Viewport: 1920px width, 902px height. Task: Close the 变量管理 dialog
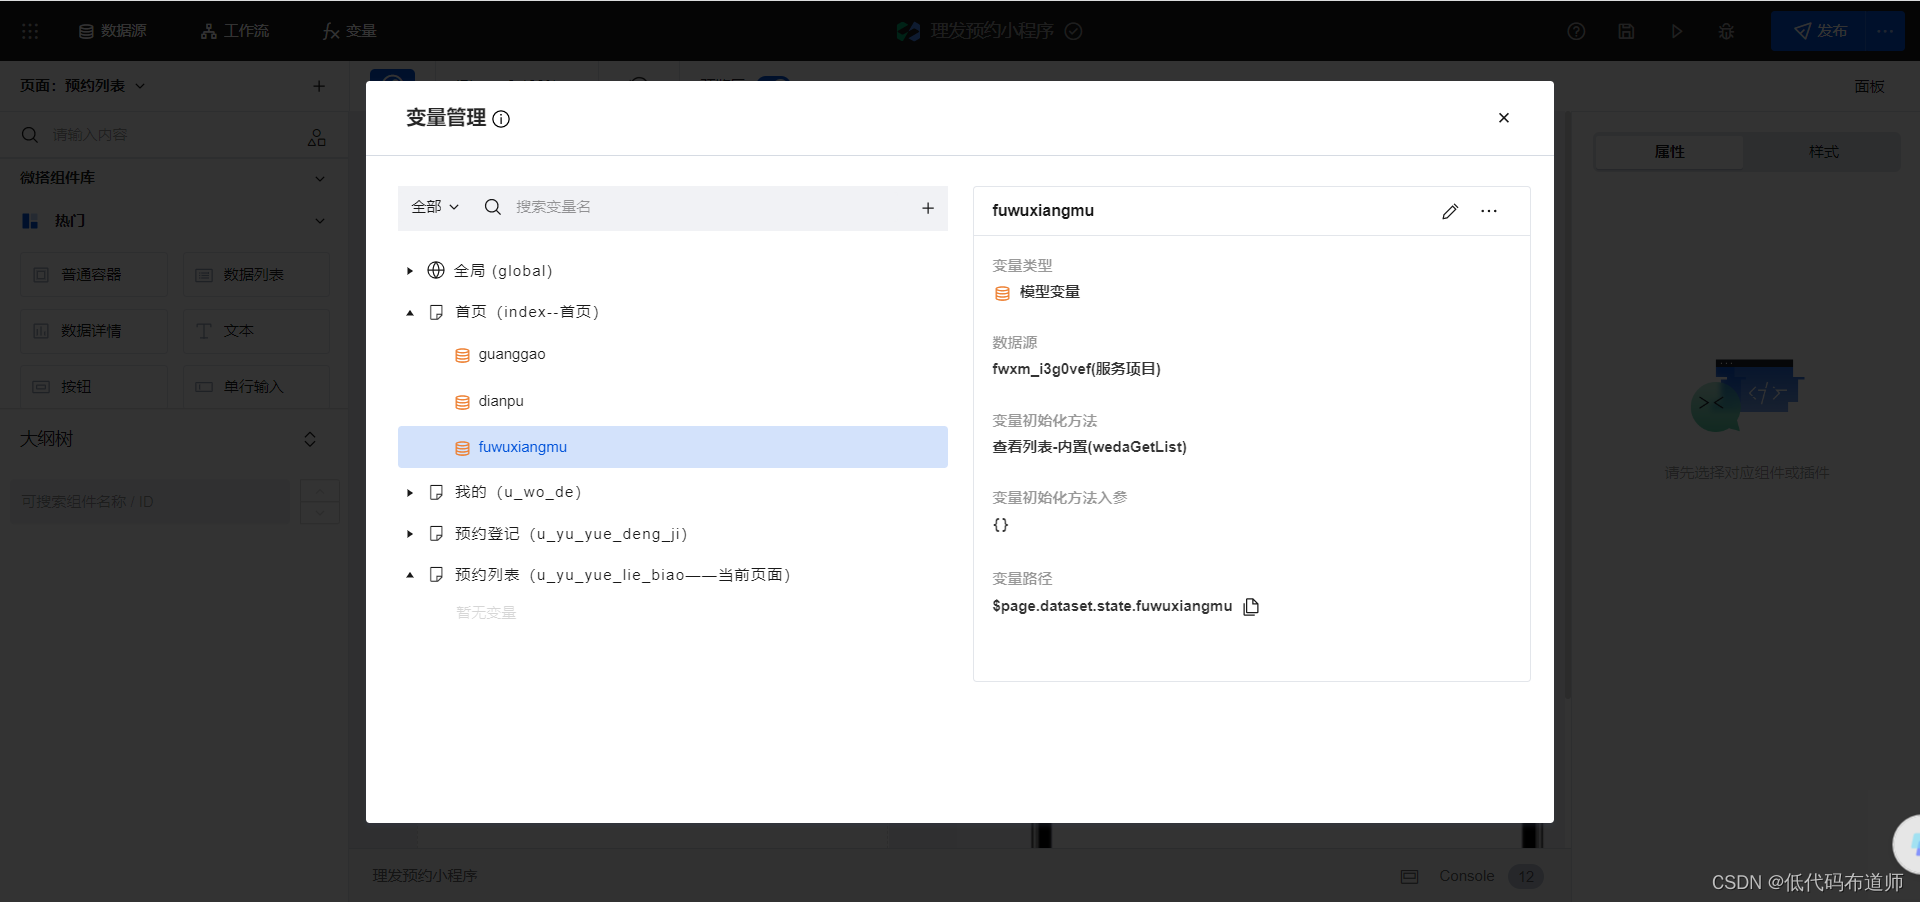(1503, 118)
